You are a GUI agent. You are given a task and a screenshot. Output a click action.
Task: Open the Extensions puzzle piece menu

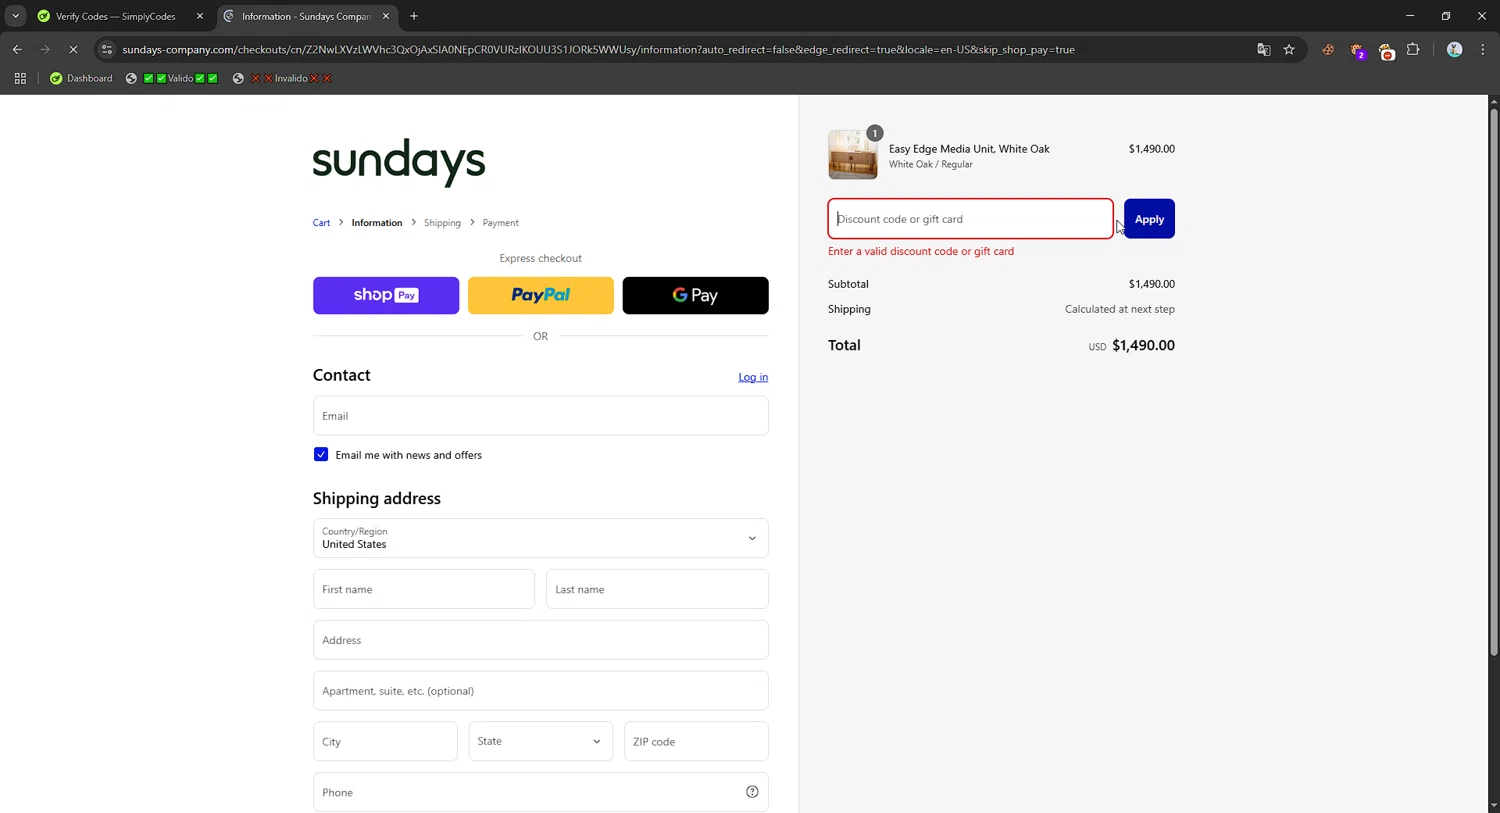coord(1413,49)
